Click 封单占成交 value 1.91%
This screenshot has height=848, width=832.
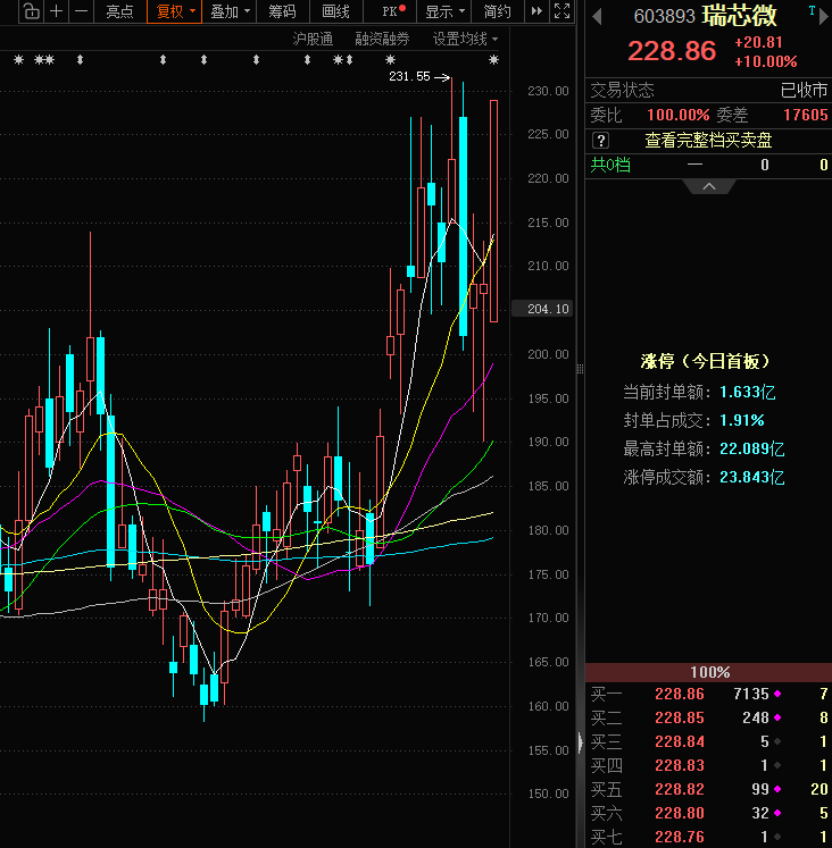[x=742, y=420]
